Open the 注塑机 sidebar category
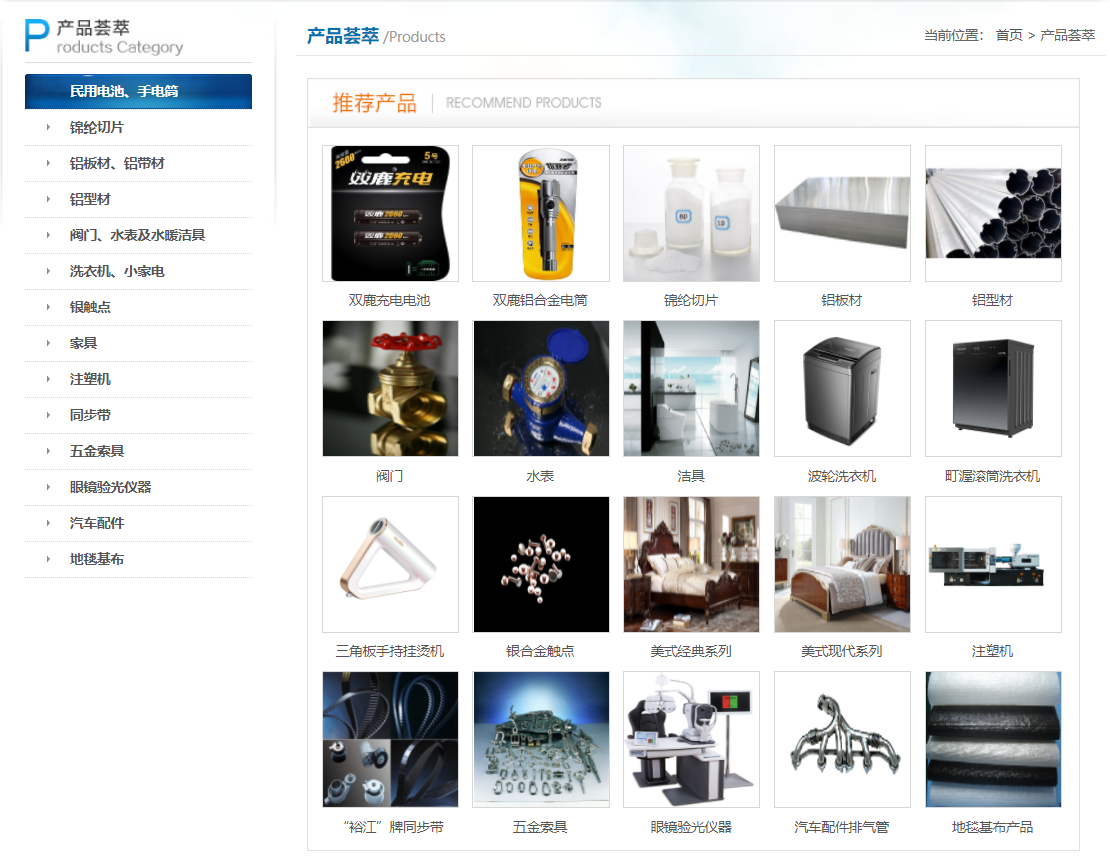Screen dimensions: 1110x861 90,380
